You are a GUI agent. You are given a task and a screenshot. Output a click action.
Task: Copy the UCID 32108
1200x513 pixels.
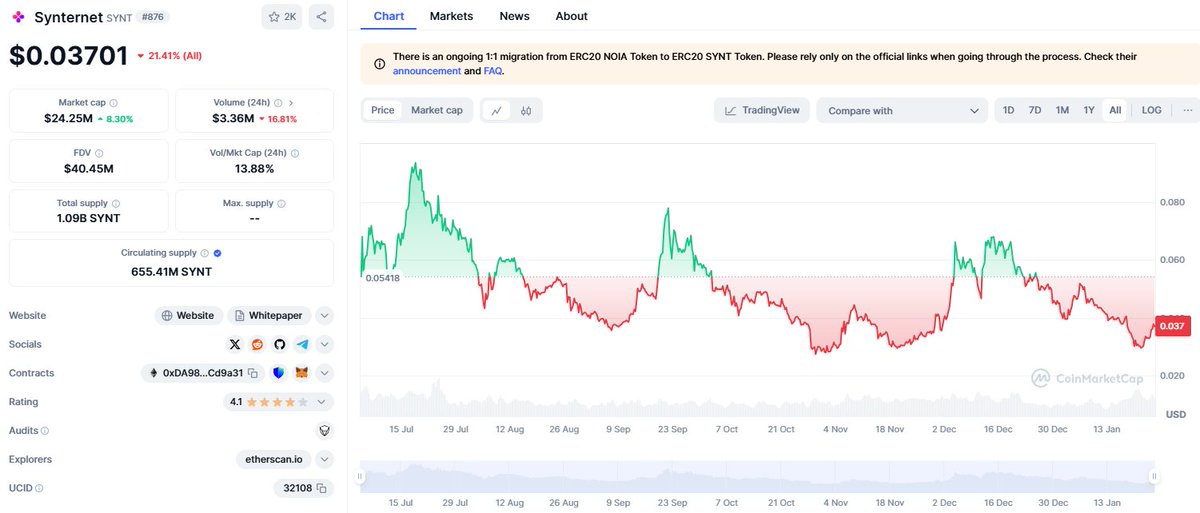pos(323,488)
